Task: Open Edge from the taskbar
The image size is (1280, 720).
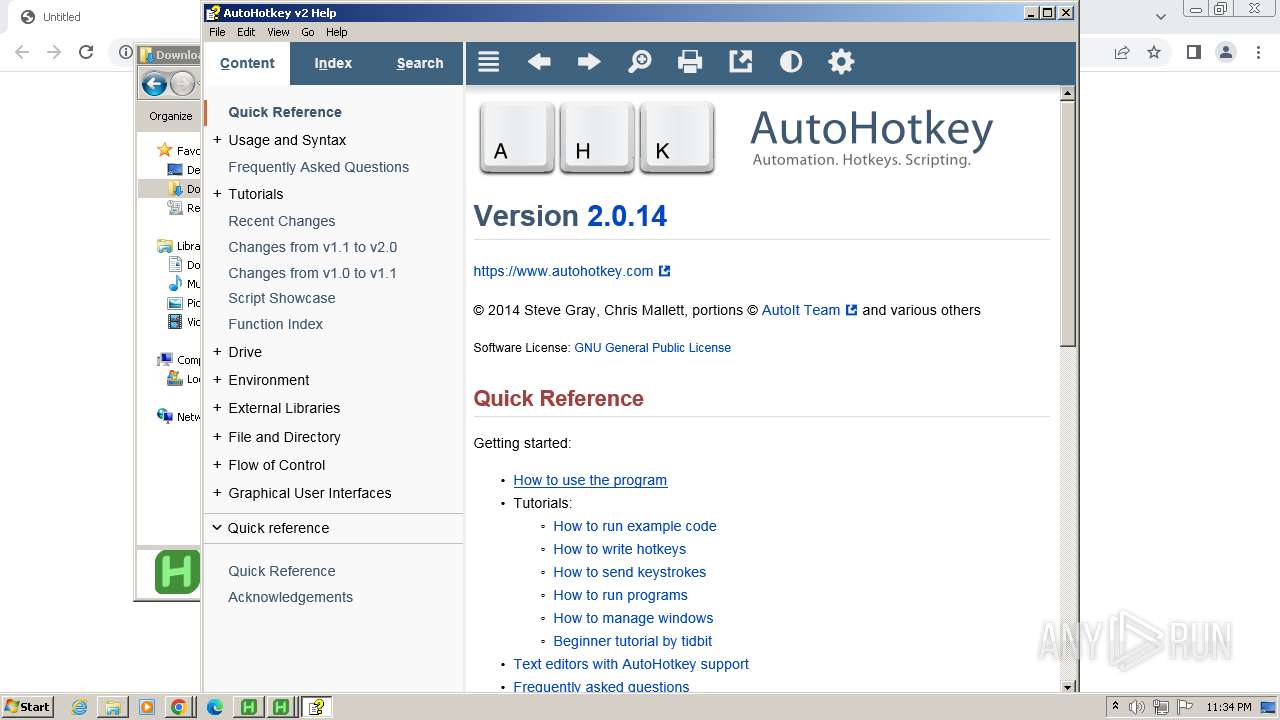Action: pos(215,707)
